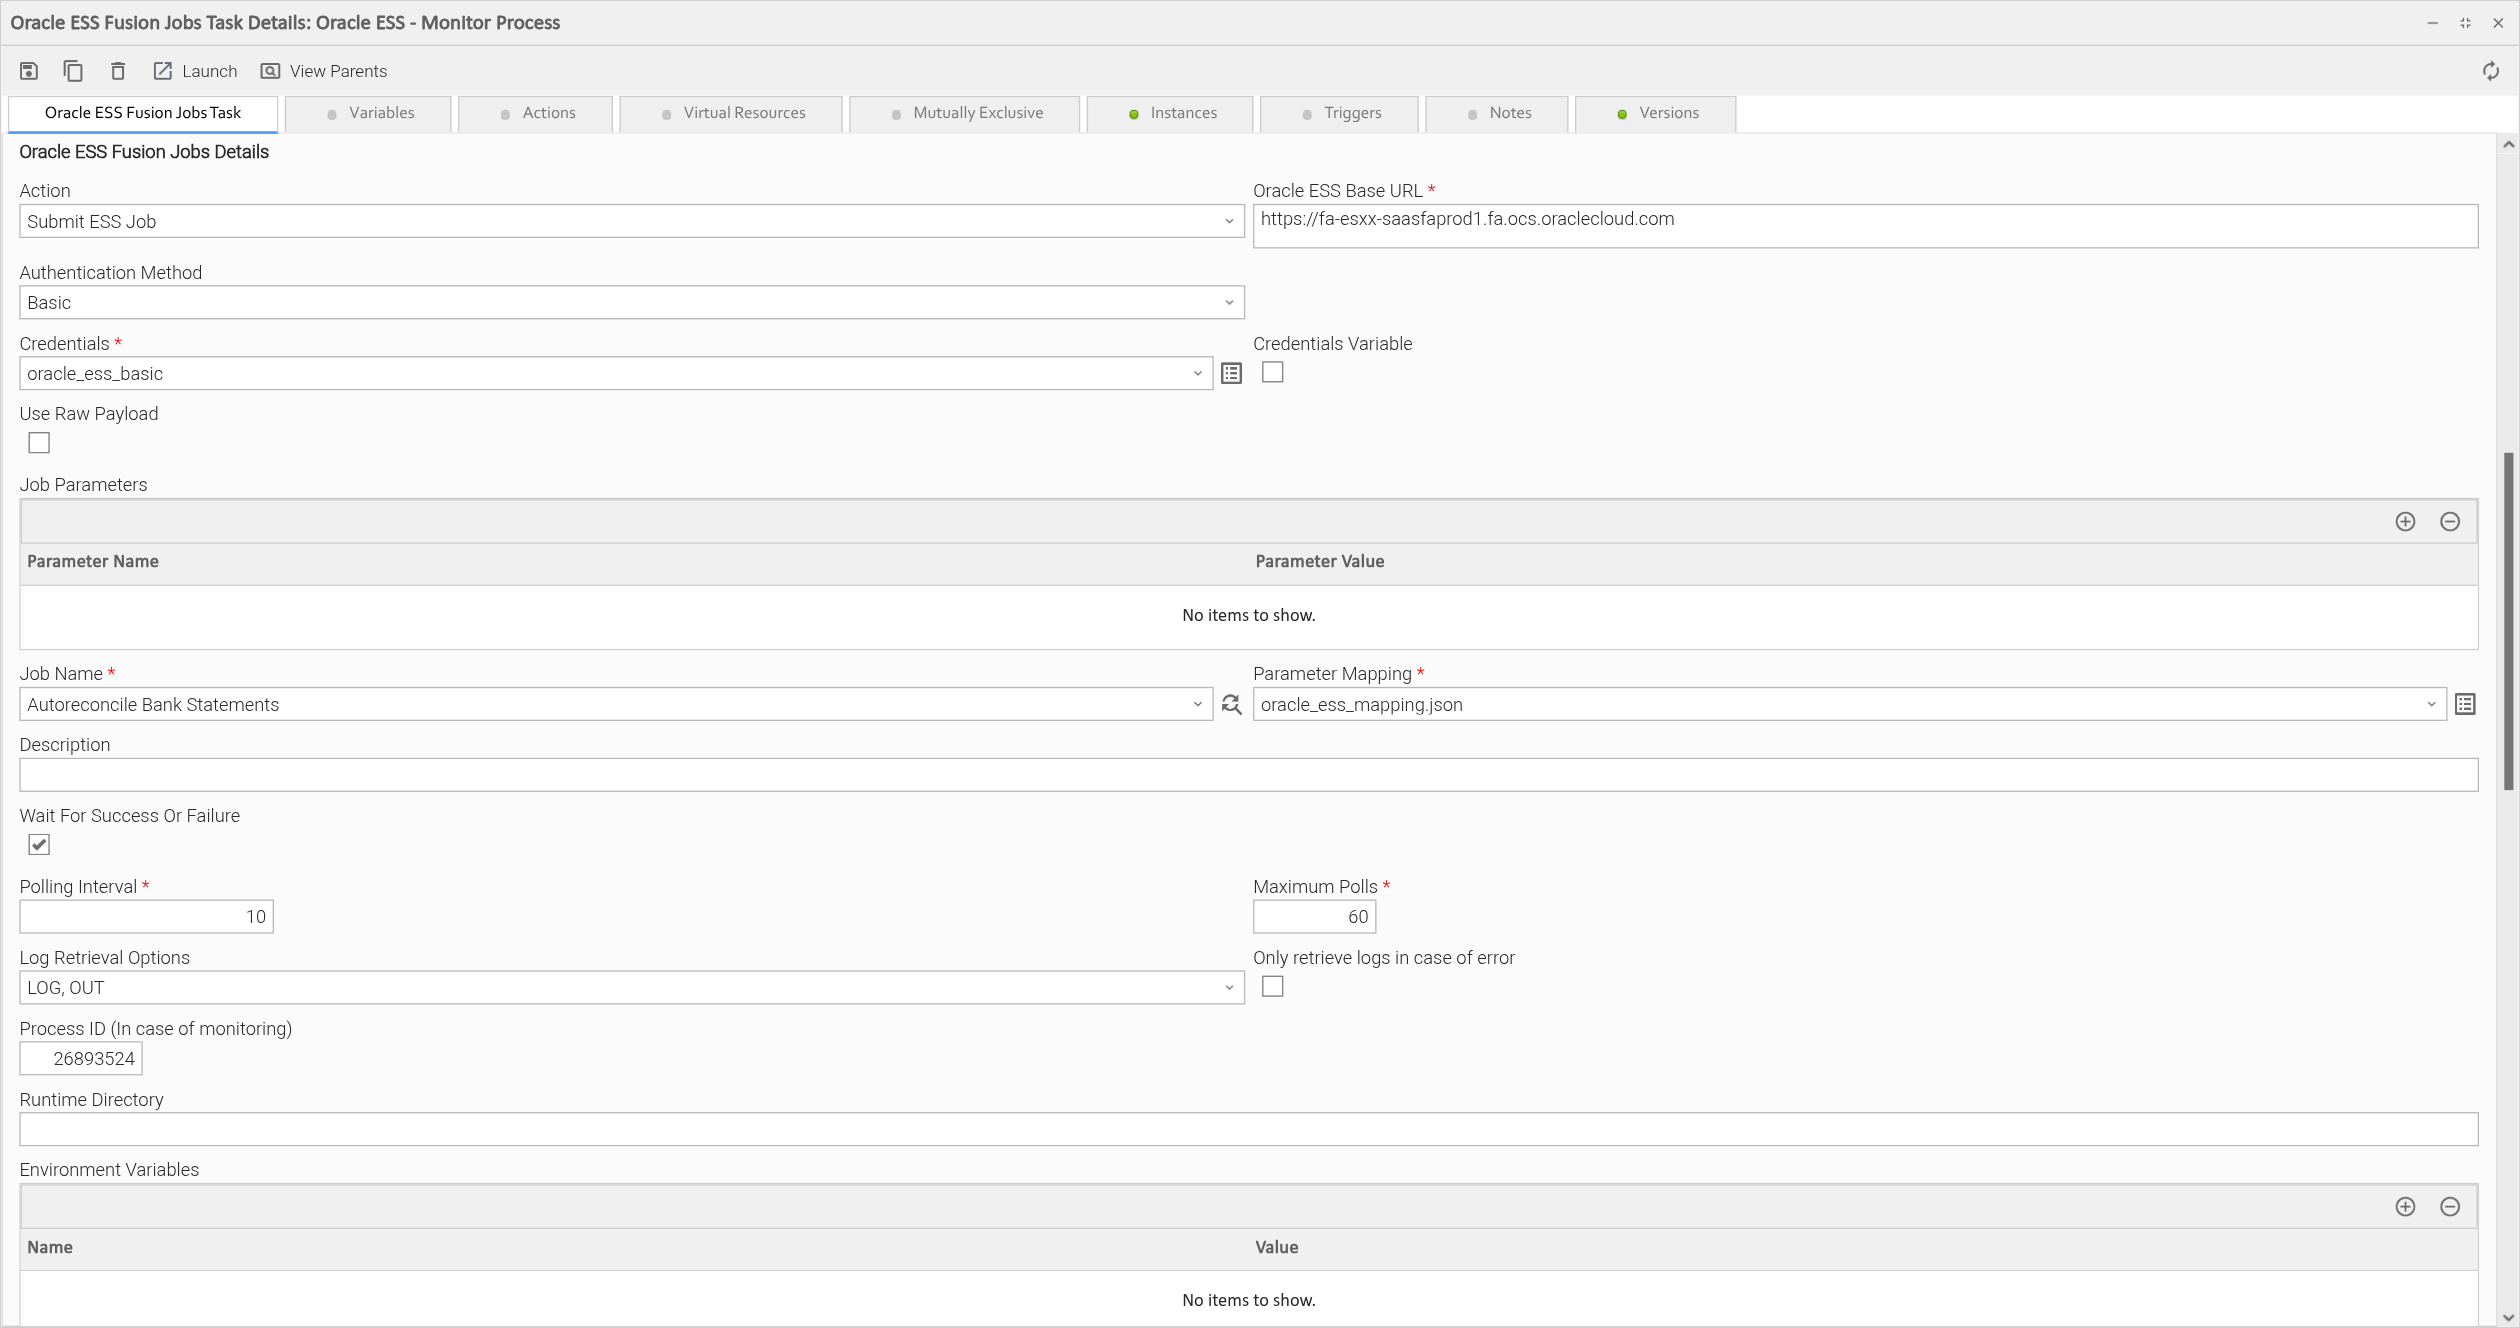Open Parameter Mapping details icon
Screen dimensions: 2520x1328
[2465, 704]
